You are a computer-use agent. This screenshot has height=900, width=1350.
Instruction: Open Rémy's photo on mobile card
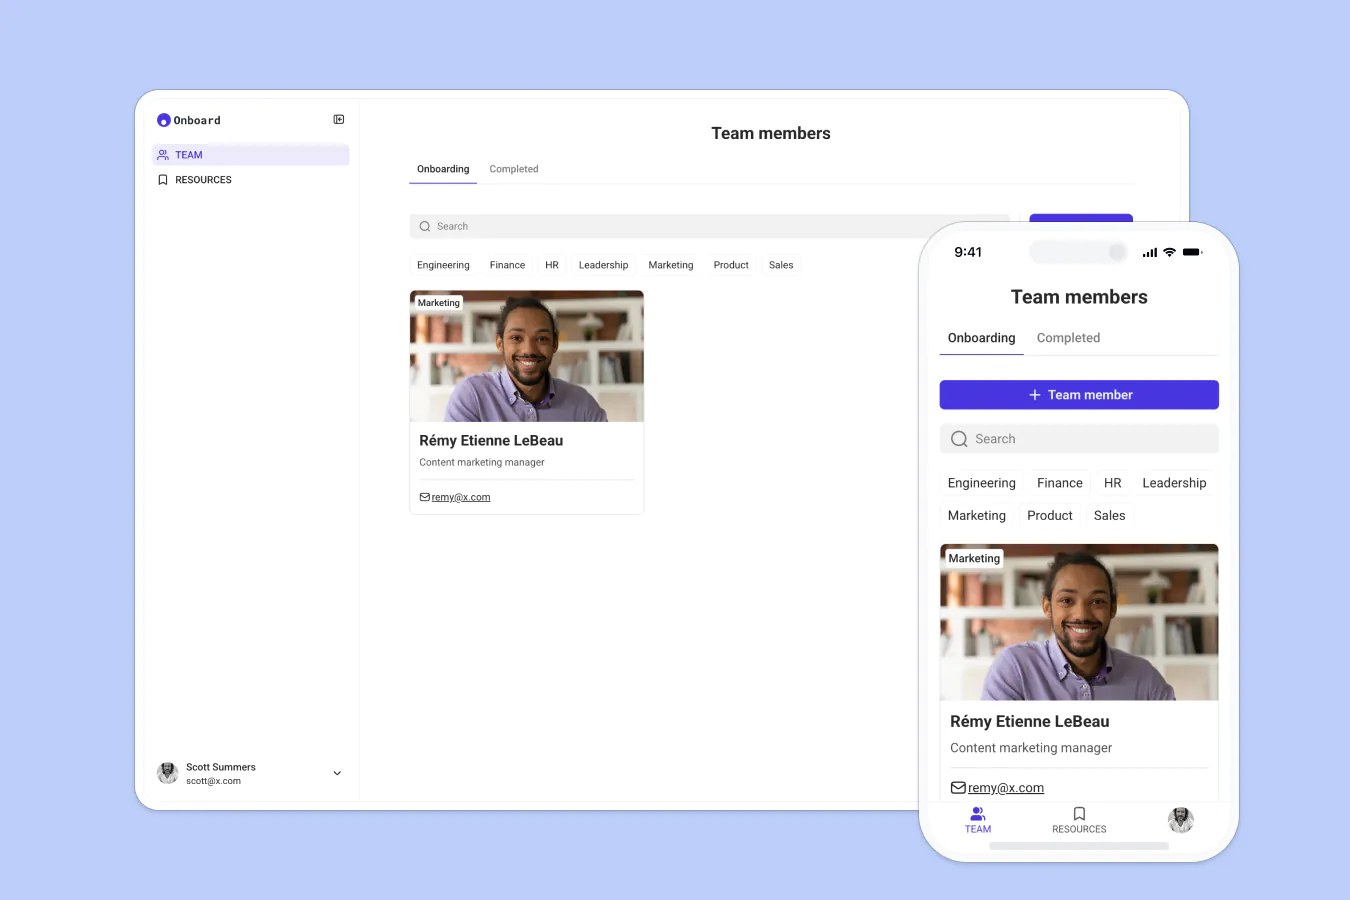(1079, 622)
